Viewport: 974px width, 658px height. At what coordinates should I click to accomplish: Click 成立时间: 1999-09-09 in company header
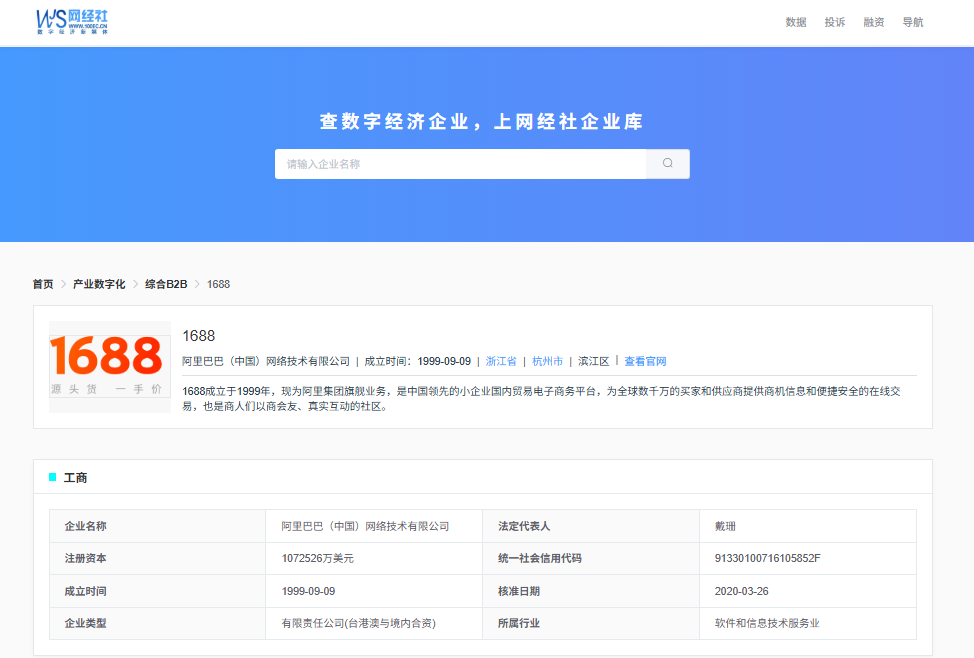tap(417, 361)
